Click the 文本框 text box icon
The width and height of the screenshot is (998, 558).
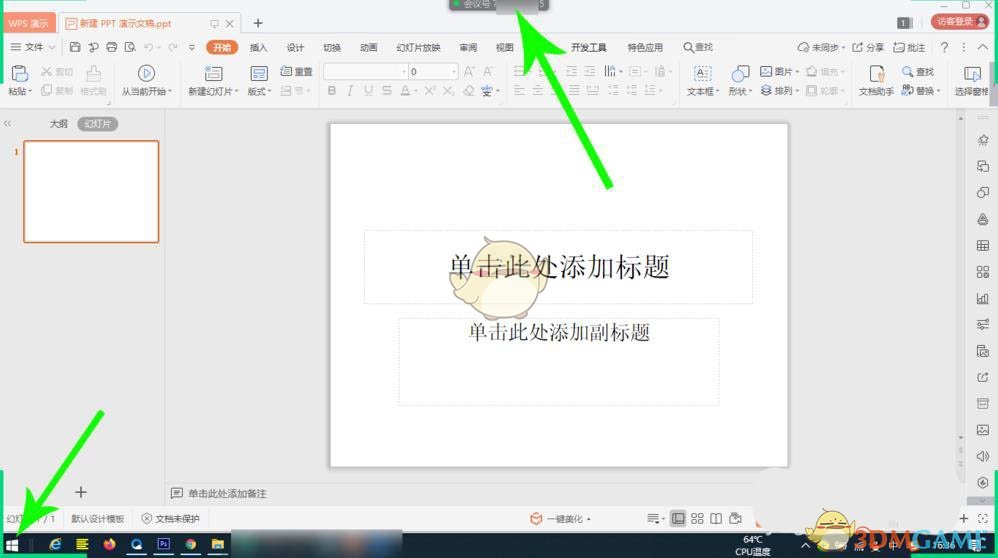click(x=703, y=73)
